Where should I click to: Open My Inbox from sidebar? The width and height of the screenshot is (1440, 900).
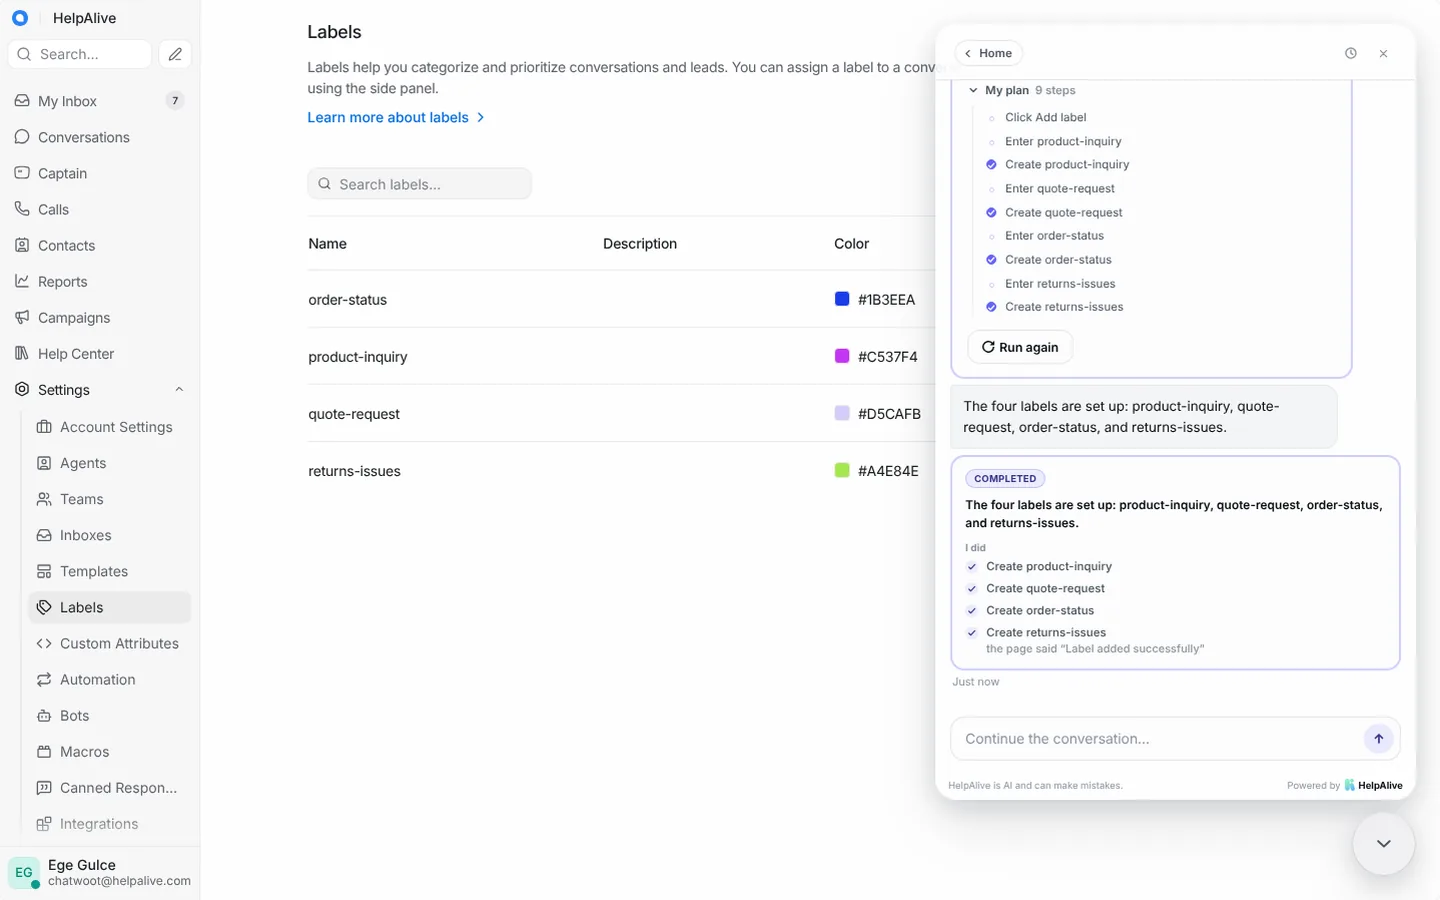point(100,101)
